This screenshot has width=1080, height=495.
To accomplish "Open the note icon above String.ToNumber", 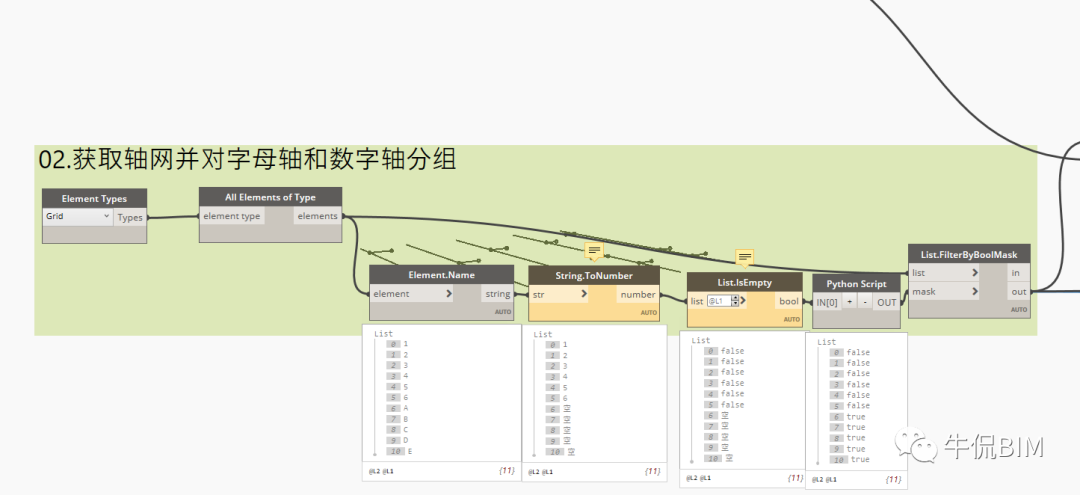I will [594, 251].
